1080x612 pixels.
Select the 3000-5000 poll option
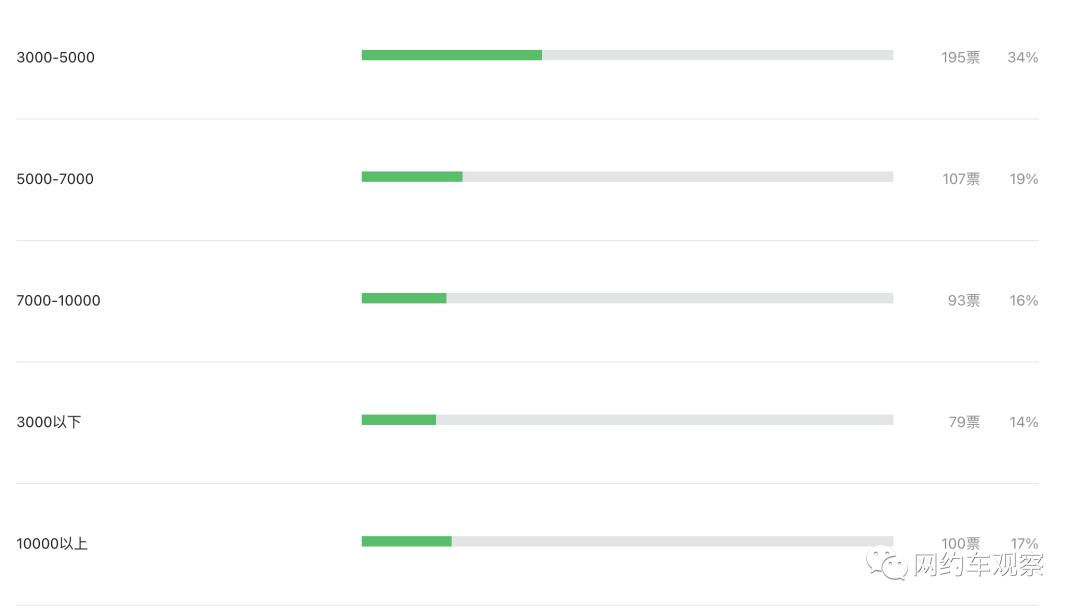click(x=56, y=58)
